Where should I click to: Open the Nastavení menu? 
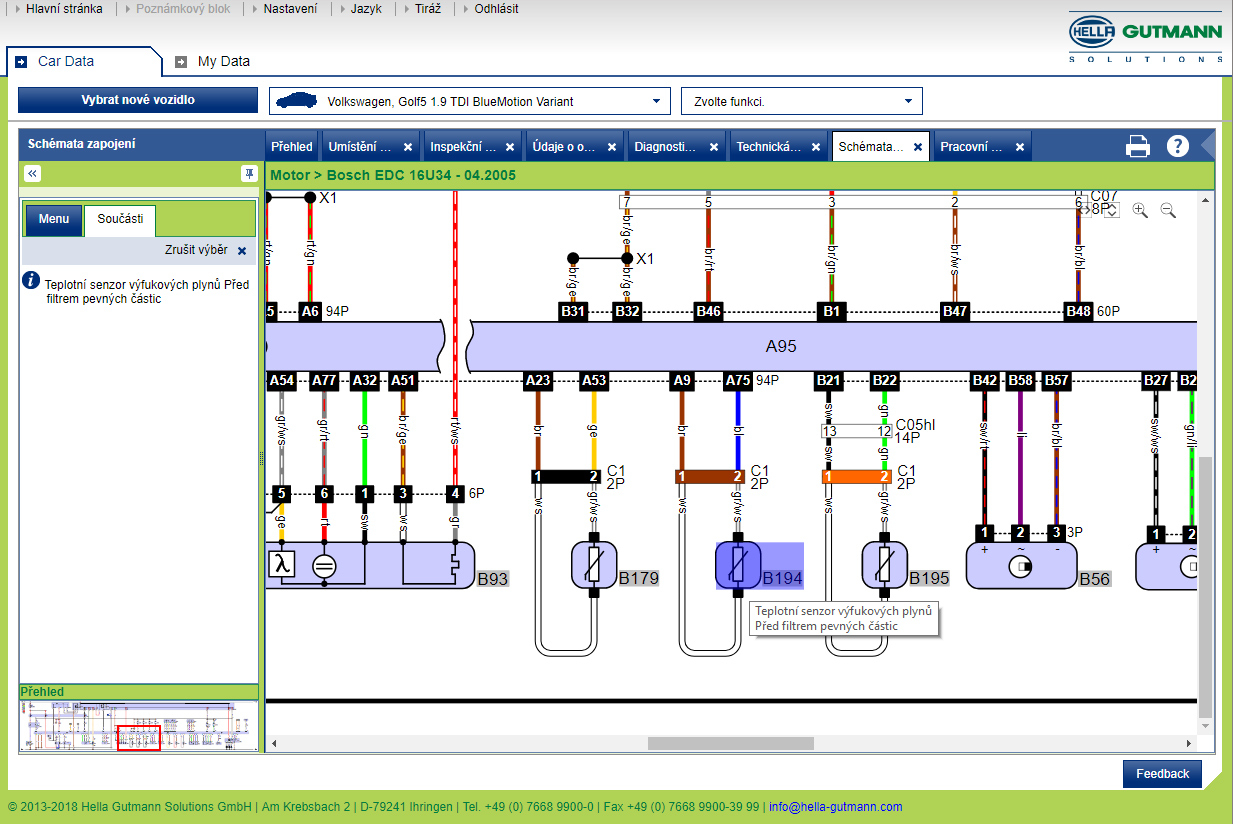[x=290, y=9]
